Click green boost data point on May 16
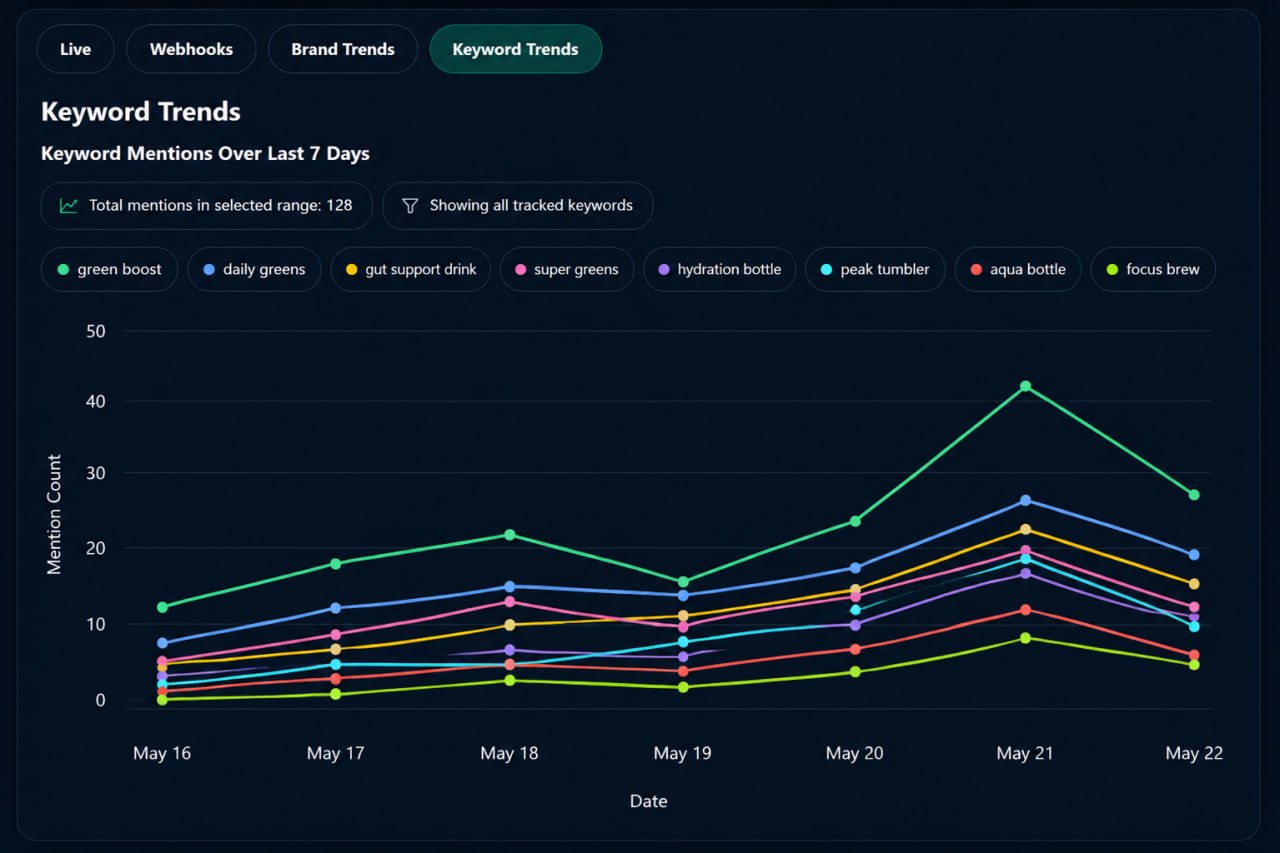Screen dimensions: 1280x853 (x=162, y=607)
